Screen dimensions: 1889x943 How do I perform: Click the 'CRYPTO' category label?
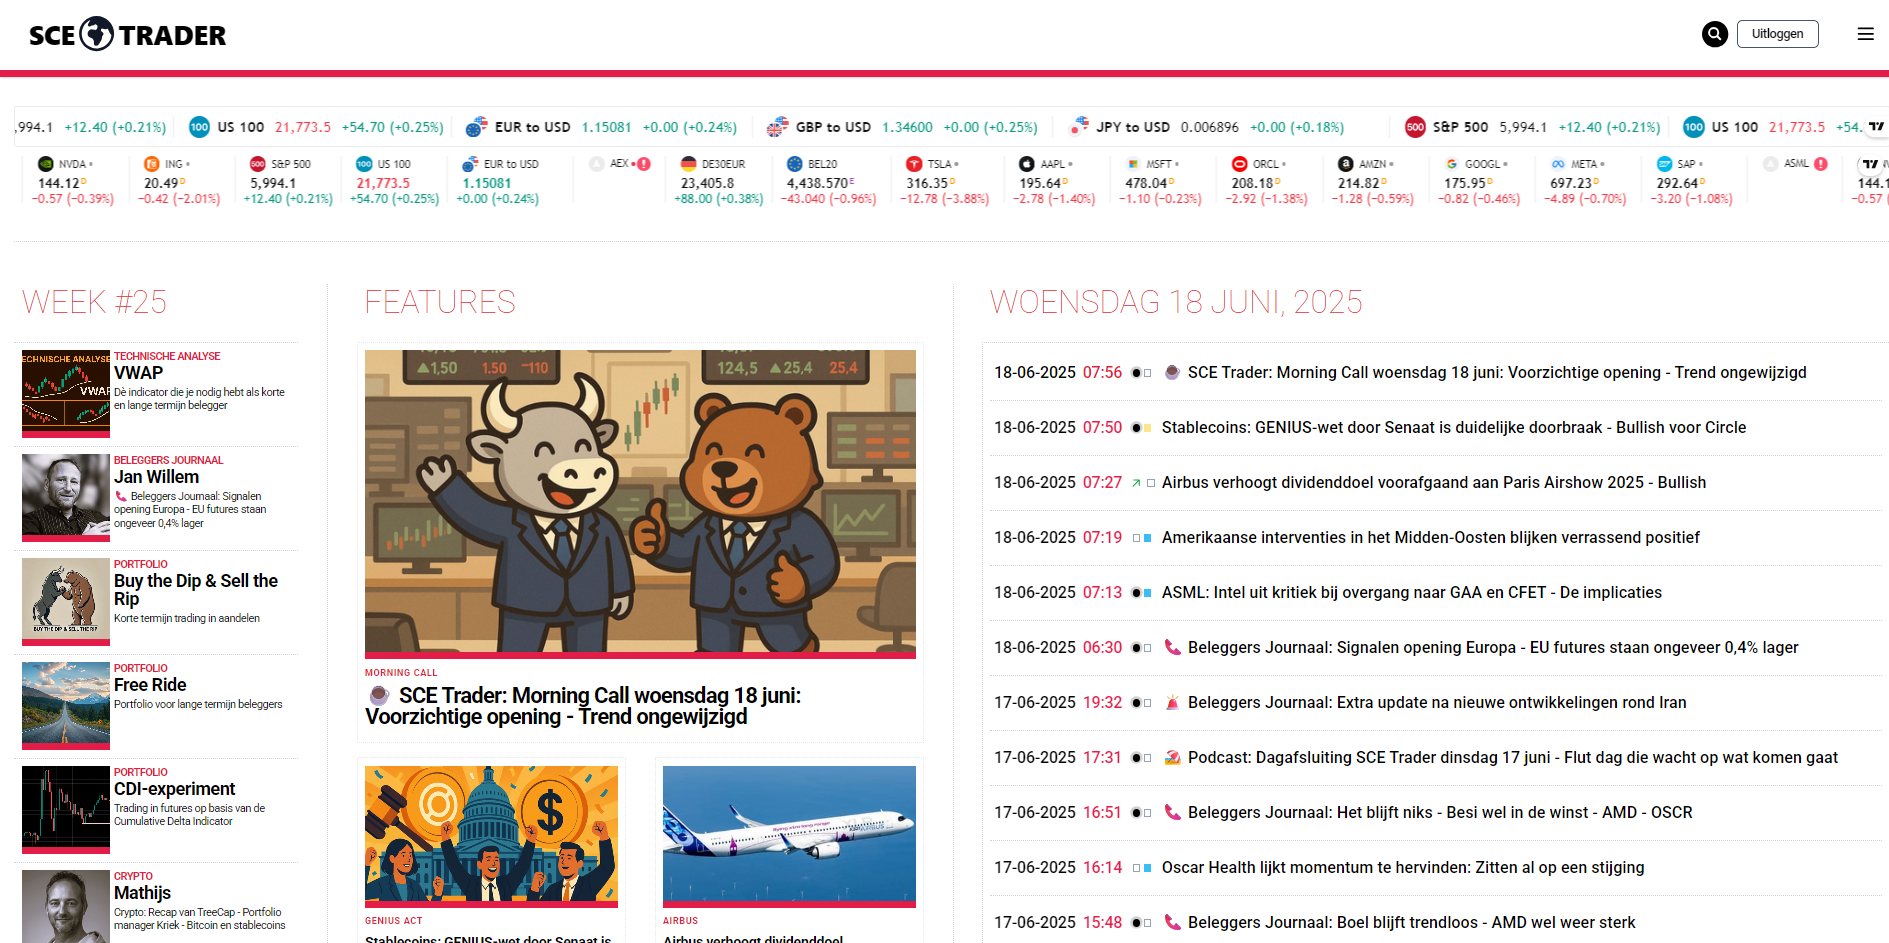[133, 876]
